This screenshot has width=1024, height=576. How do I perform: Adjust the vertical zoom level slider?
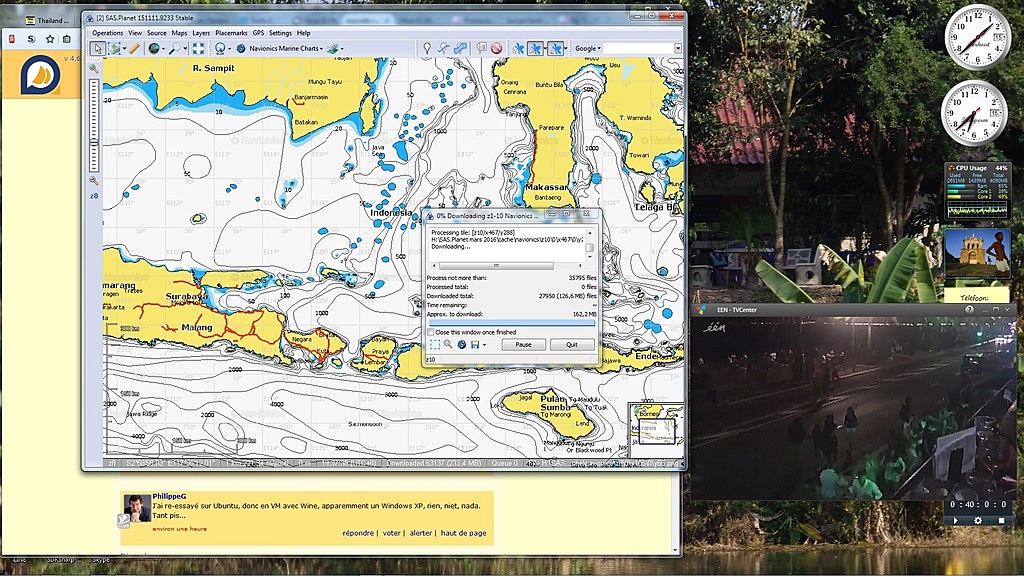[94, 125]
